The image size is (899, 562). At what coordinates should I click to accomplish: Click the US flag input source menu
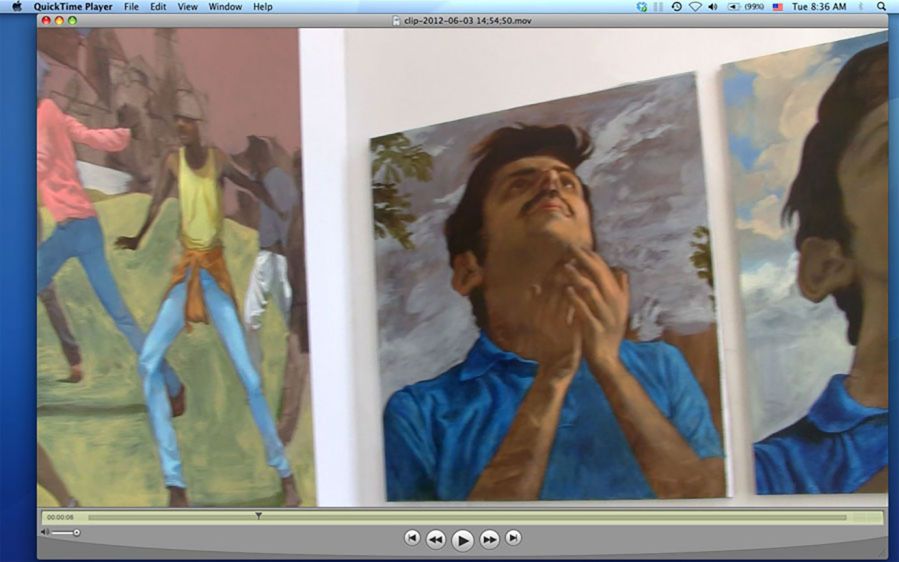[x=777, y=7]
